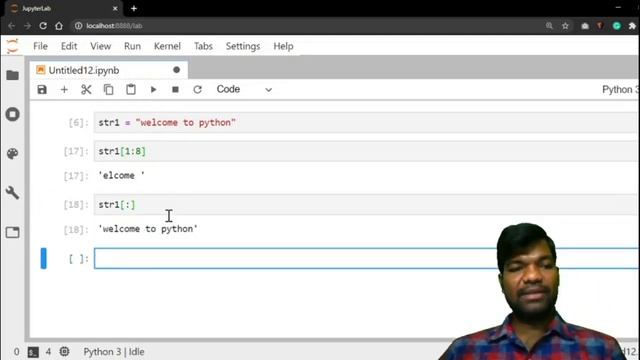This screenshot has height=360, width=640.
Task: Click the terminal icon in the status bar
Action: click(x=33, y=352)
